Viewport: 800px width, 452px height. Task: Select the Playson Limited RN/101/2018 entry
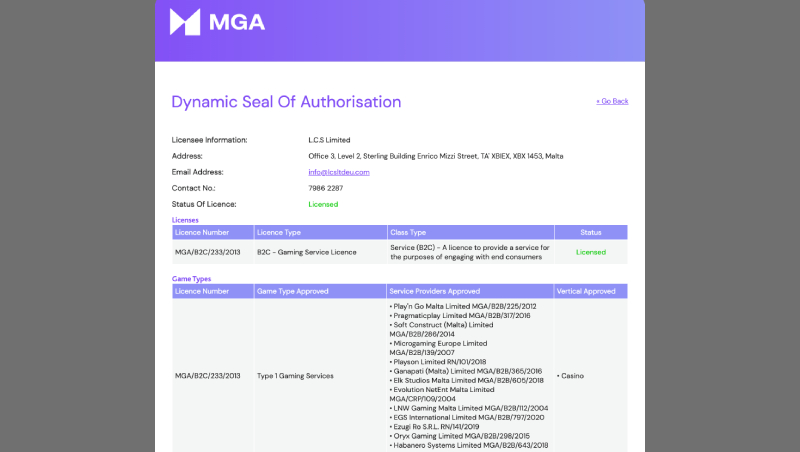tap(438, 362)
